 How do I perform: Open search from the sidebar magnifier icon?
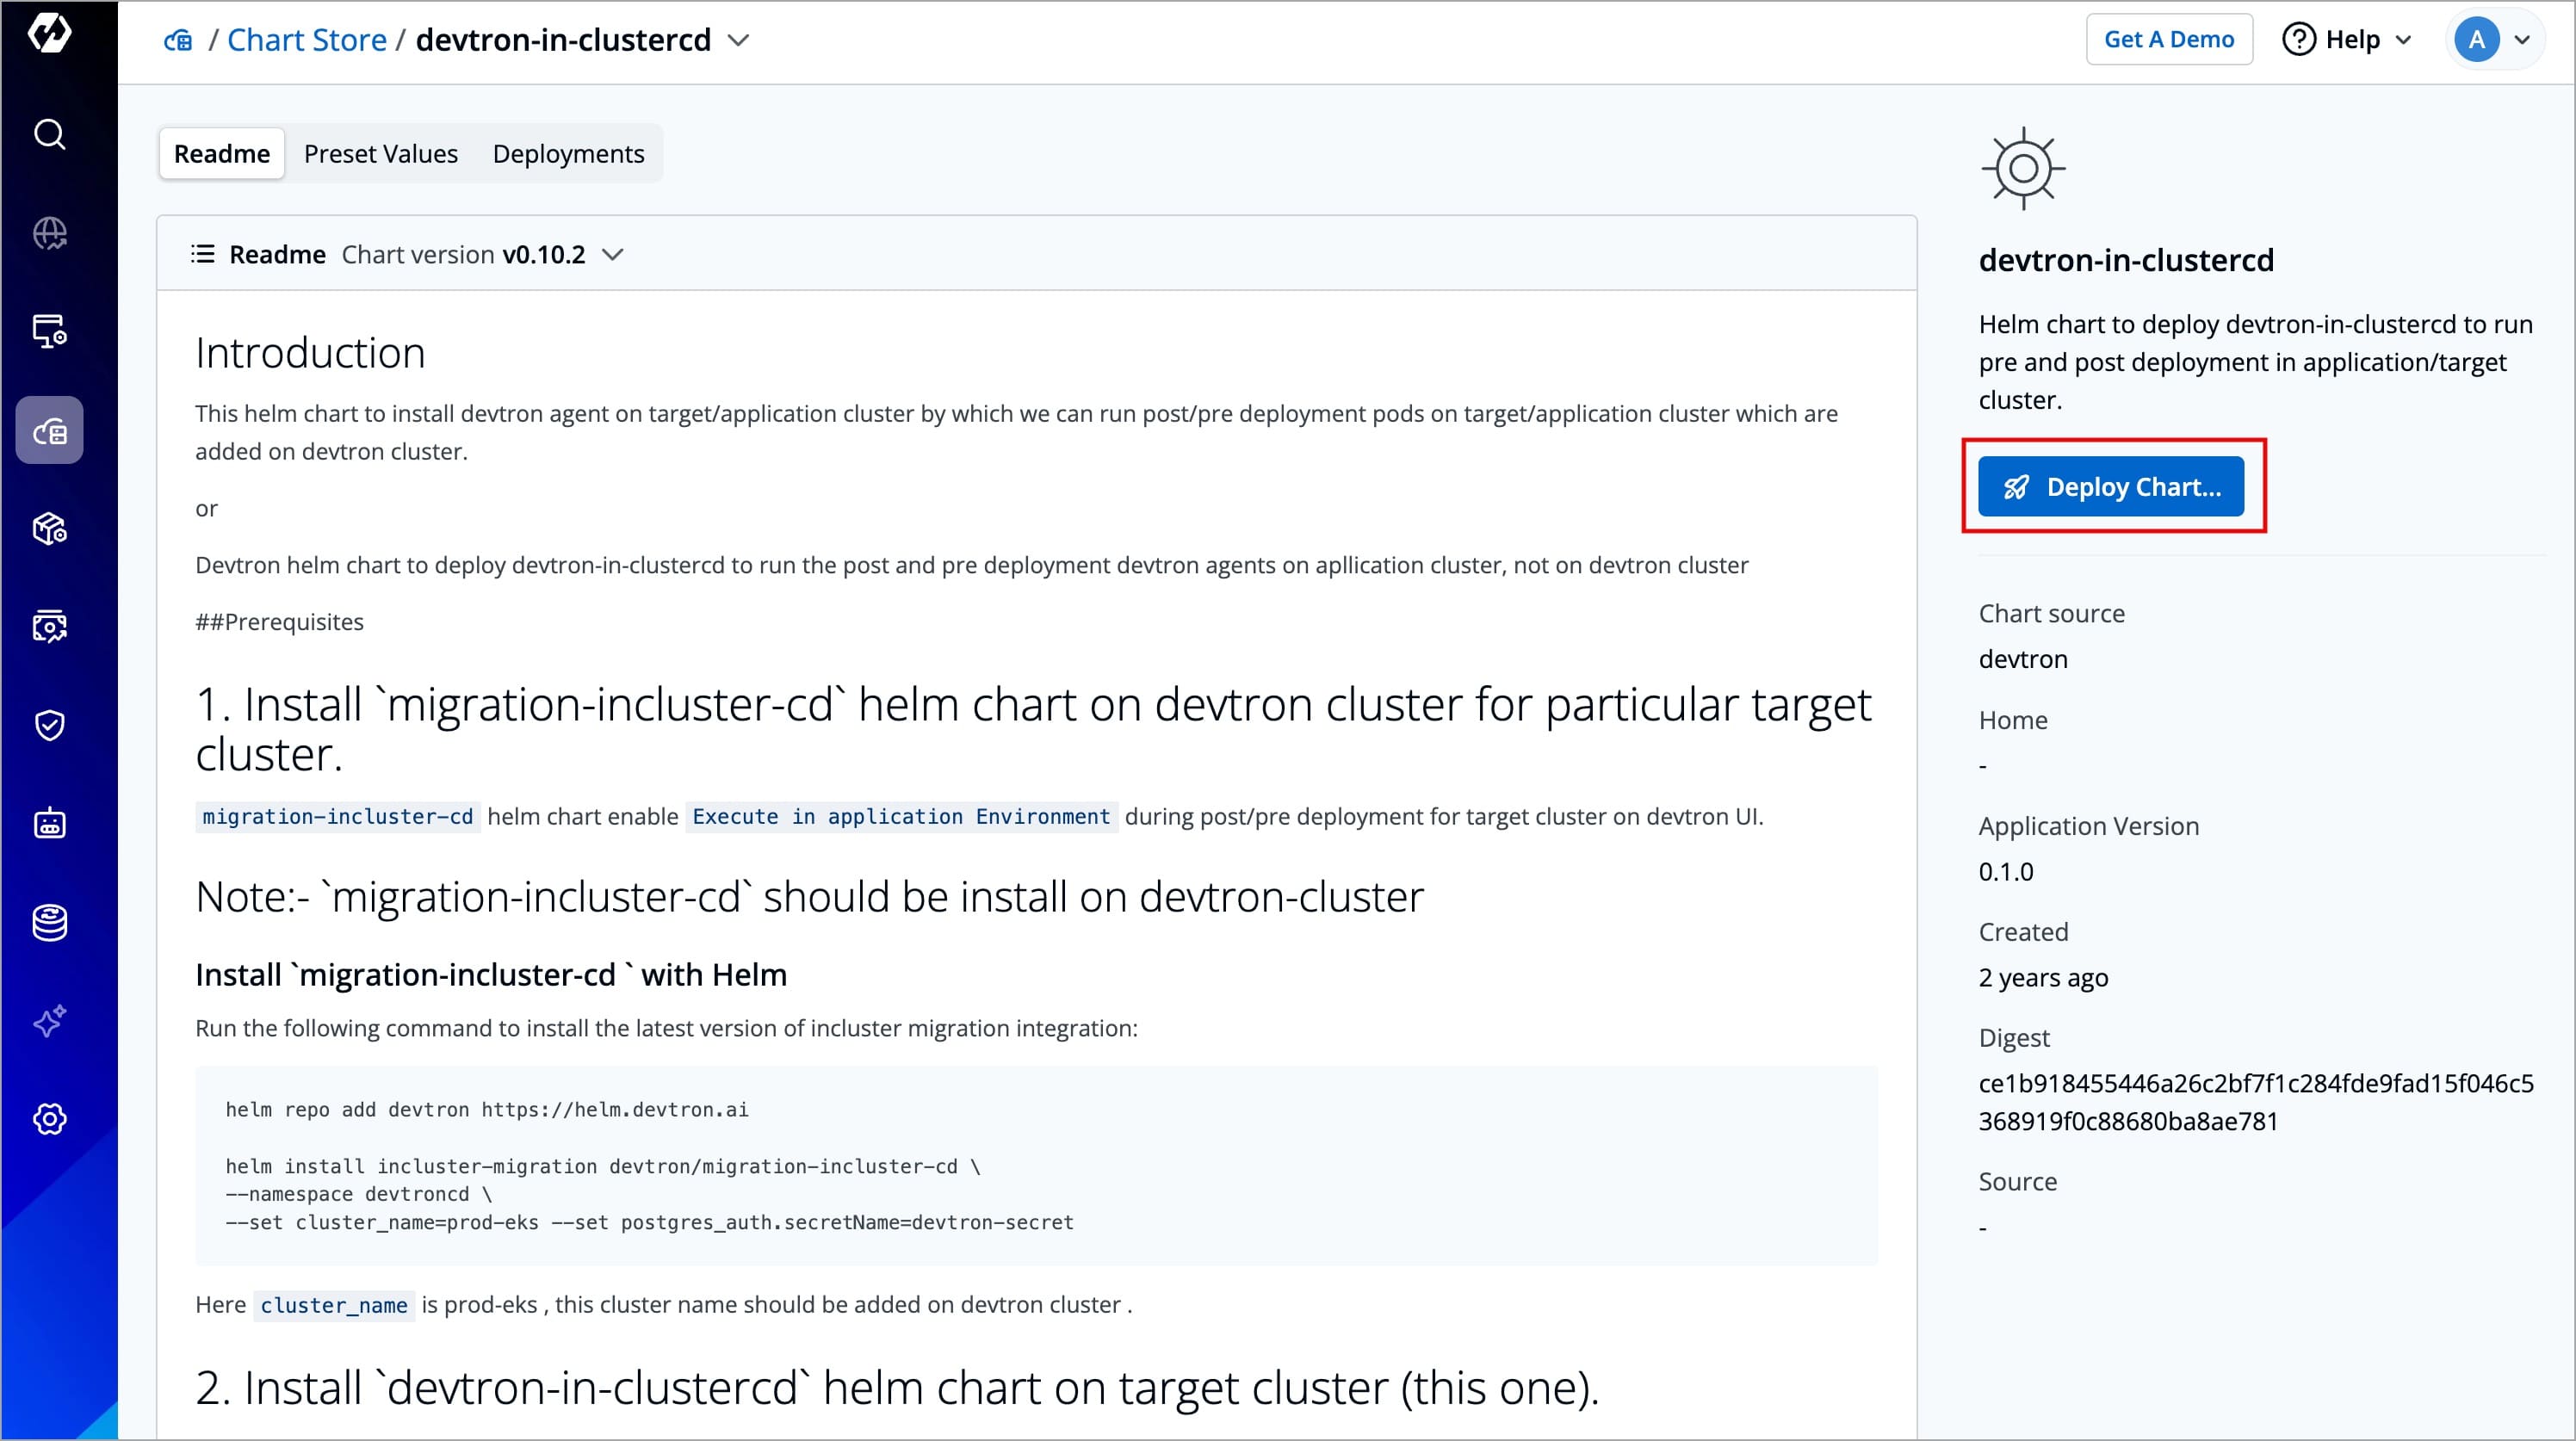(49, 134)
